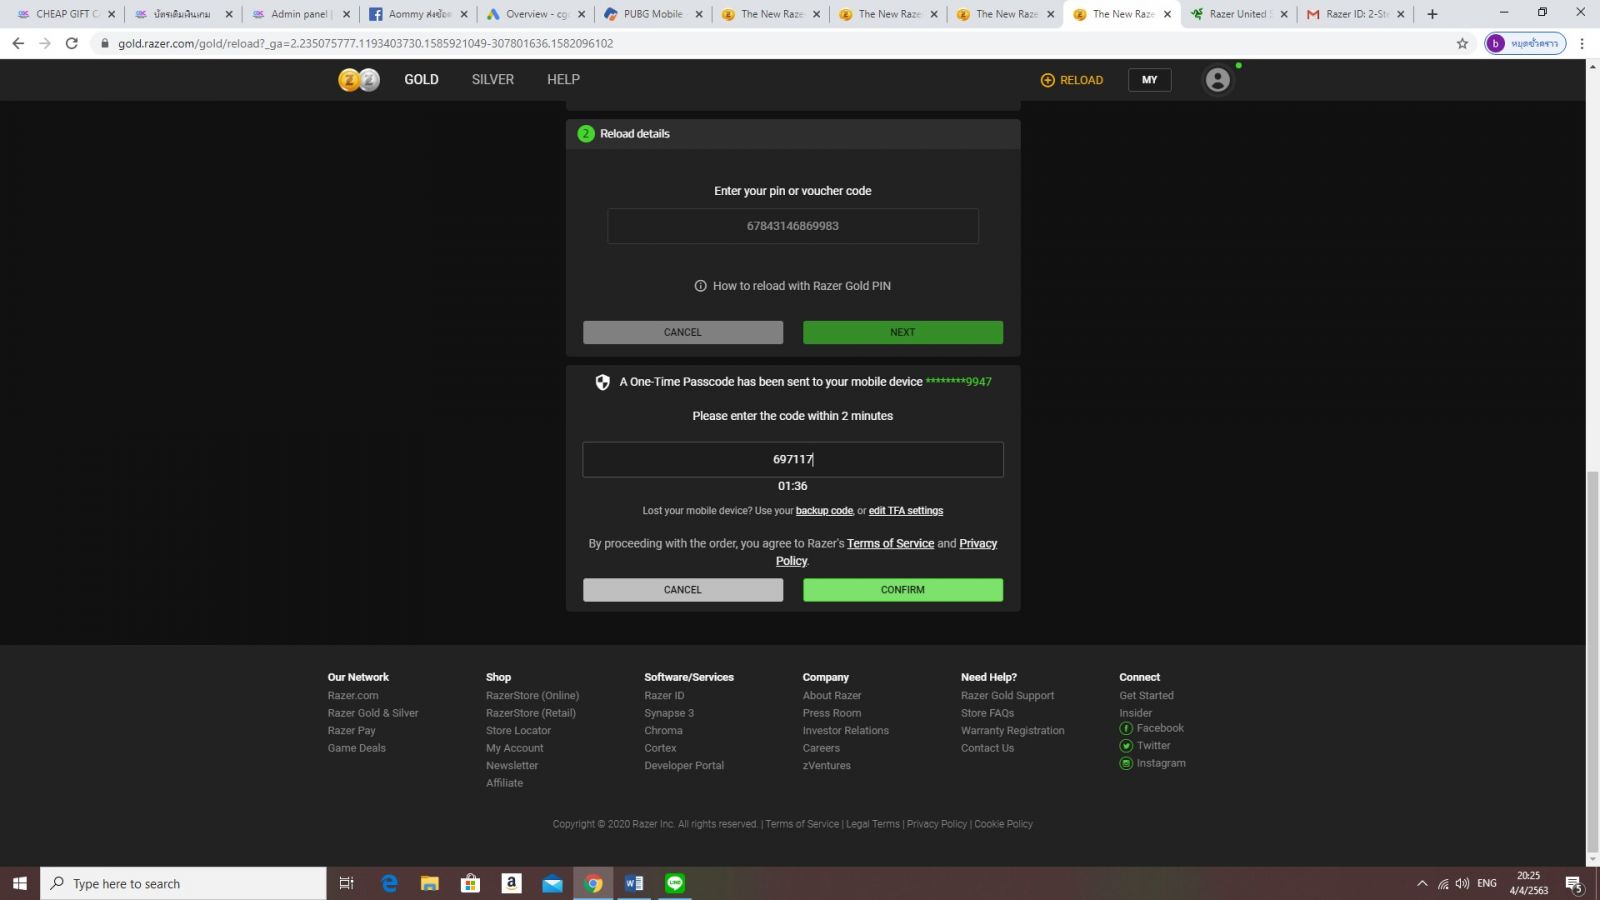
Task: Open a new browser tab
Action: (x=1432, y=14)
